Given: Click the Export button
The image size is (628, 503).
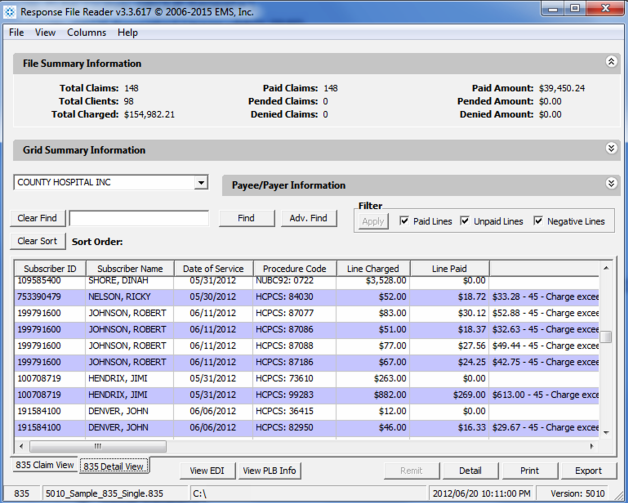Looking at the screenshot, I should click(588, 471).
